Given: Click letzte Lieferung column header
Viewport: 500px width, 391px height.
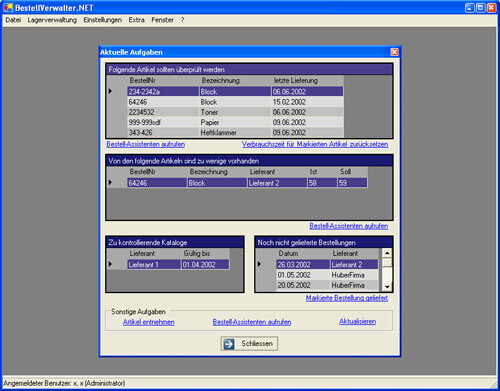Looking at the screenshot, I should (x=307, y=80).
